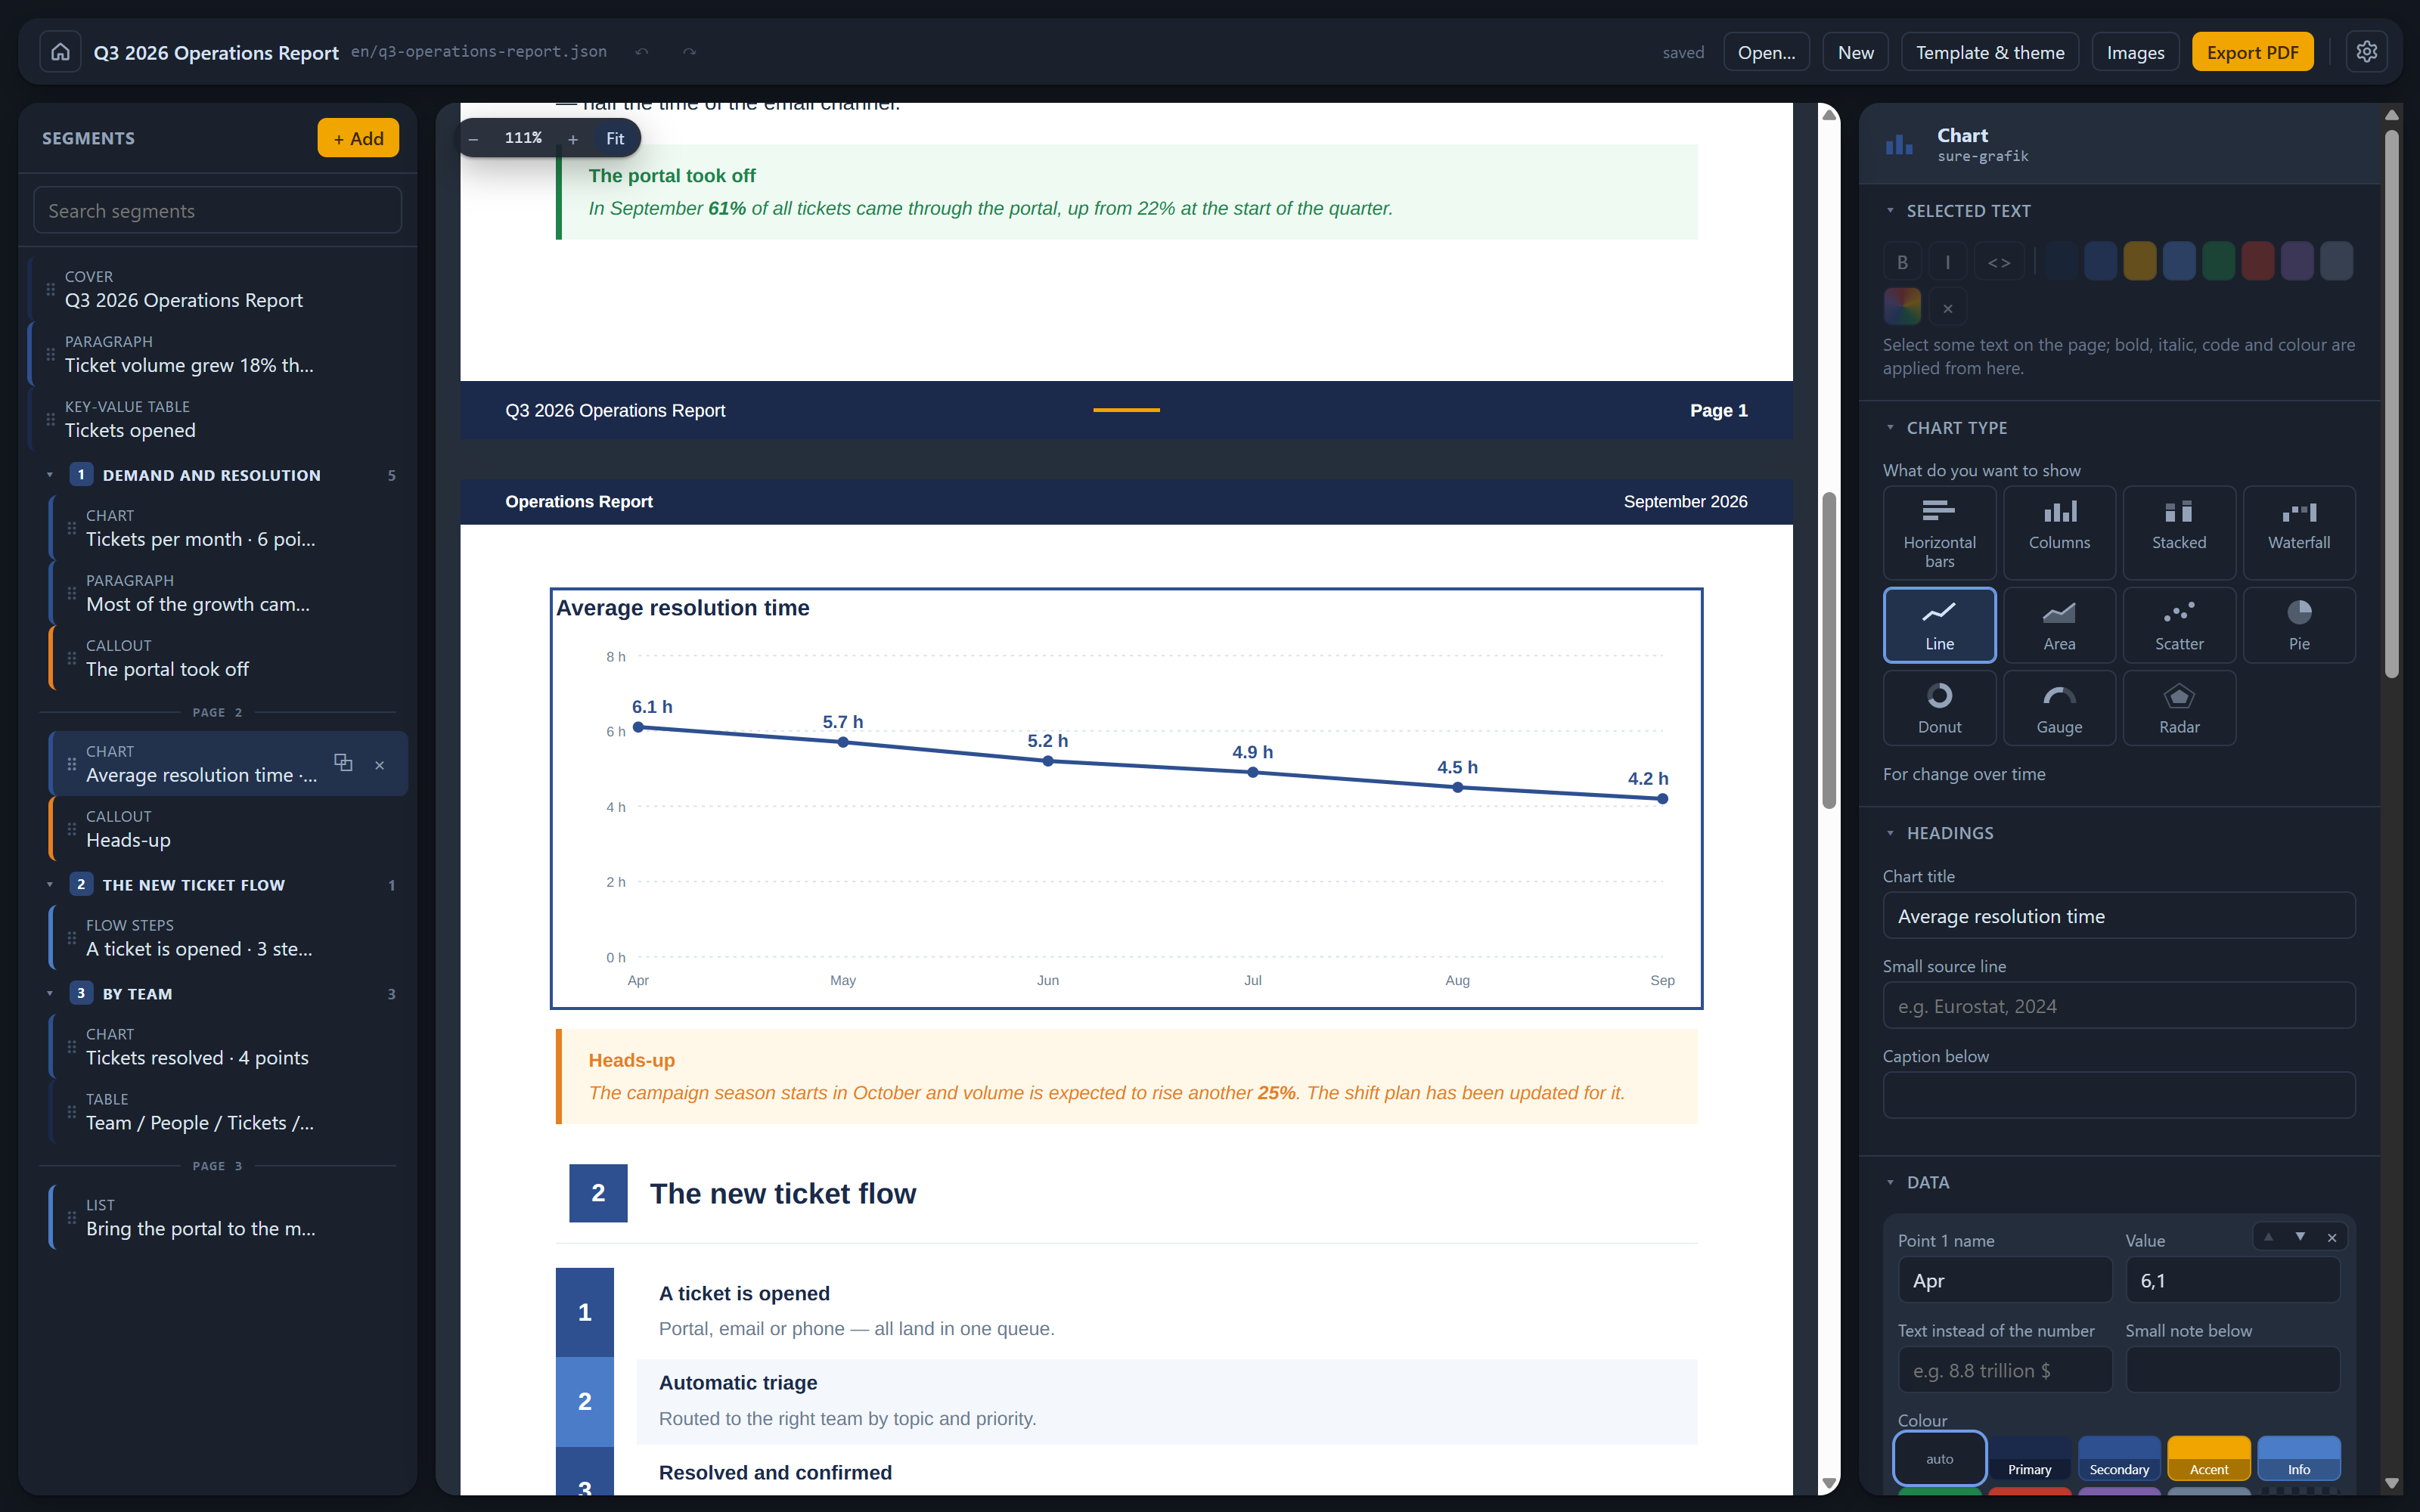Open settings via the gear icon

point(2366,52)
